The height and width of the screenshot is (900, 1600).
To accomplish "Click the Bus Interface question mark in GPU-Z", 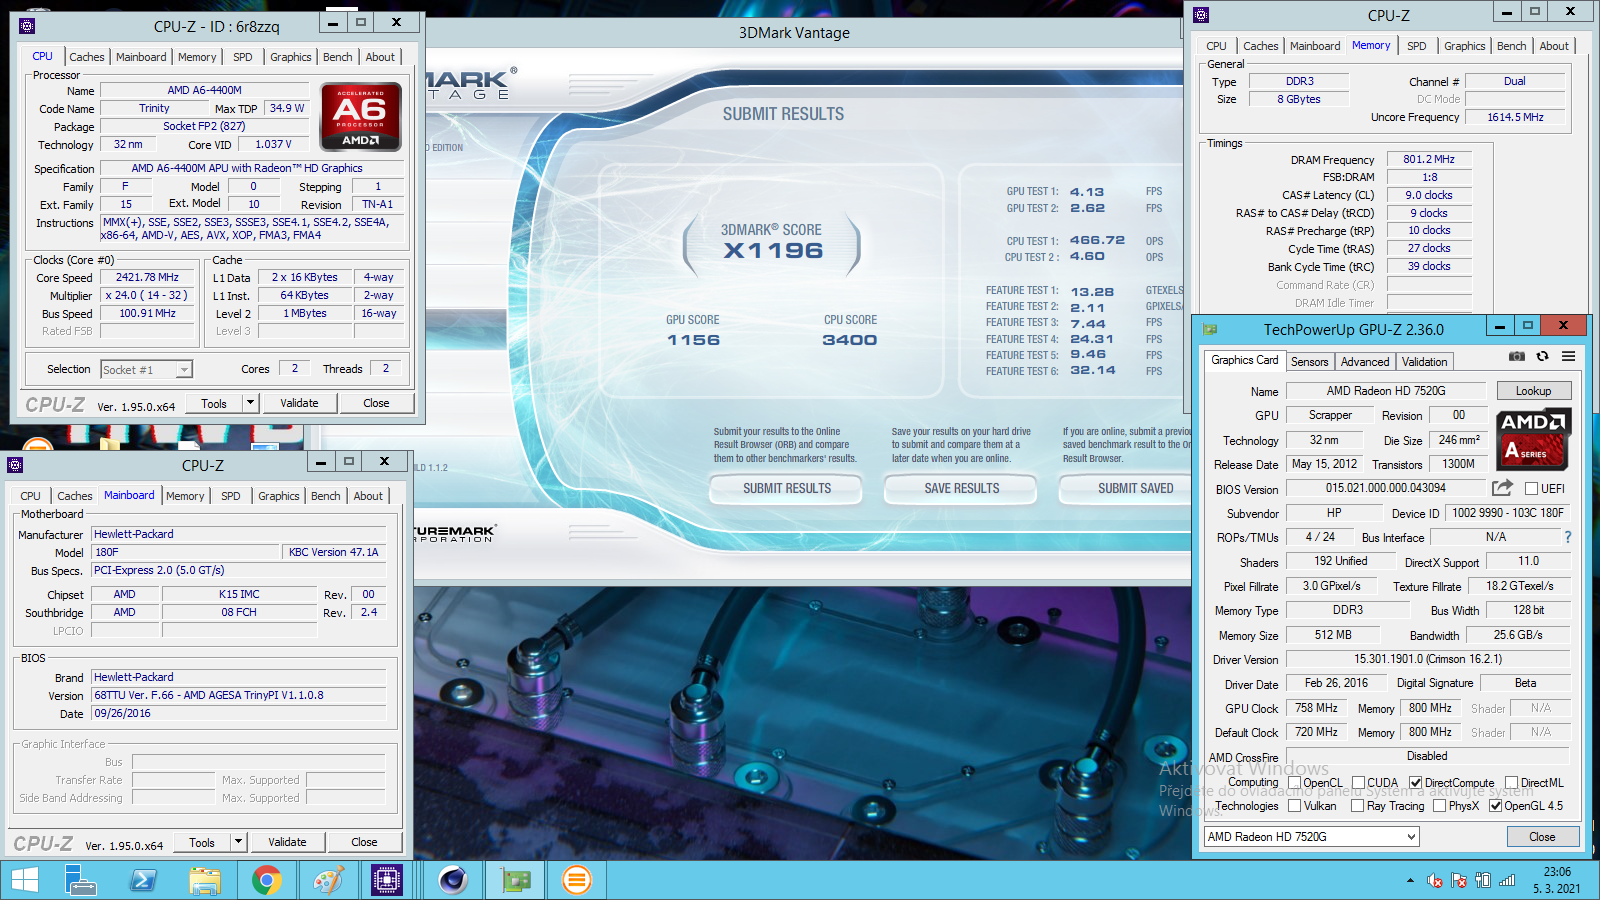I will (1568, 538).
